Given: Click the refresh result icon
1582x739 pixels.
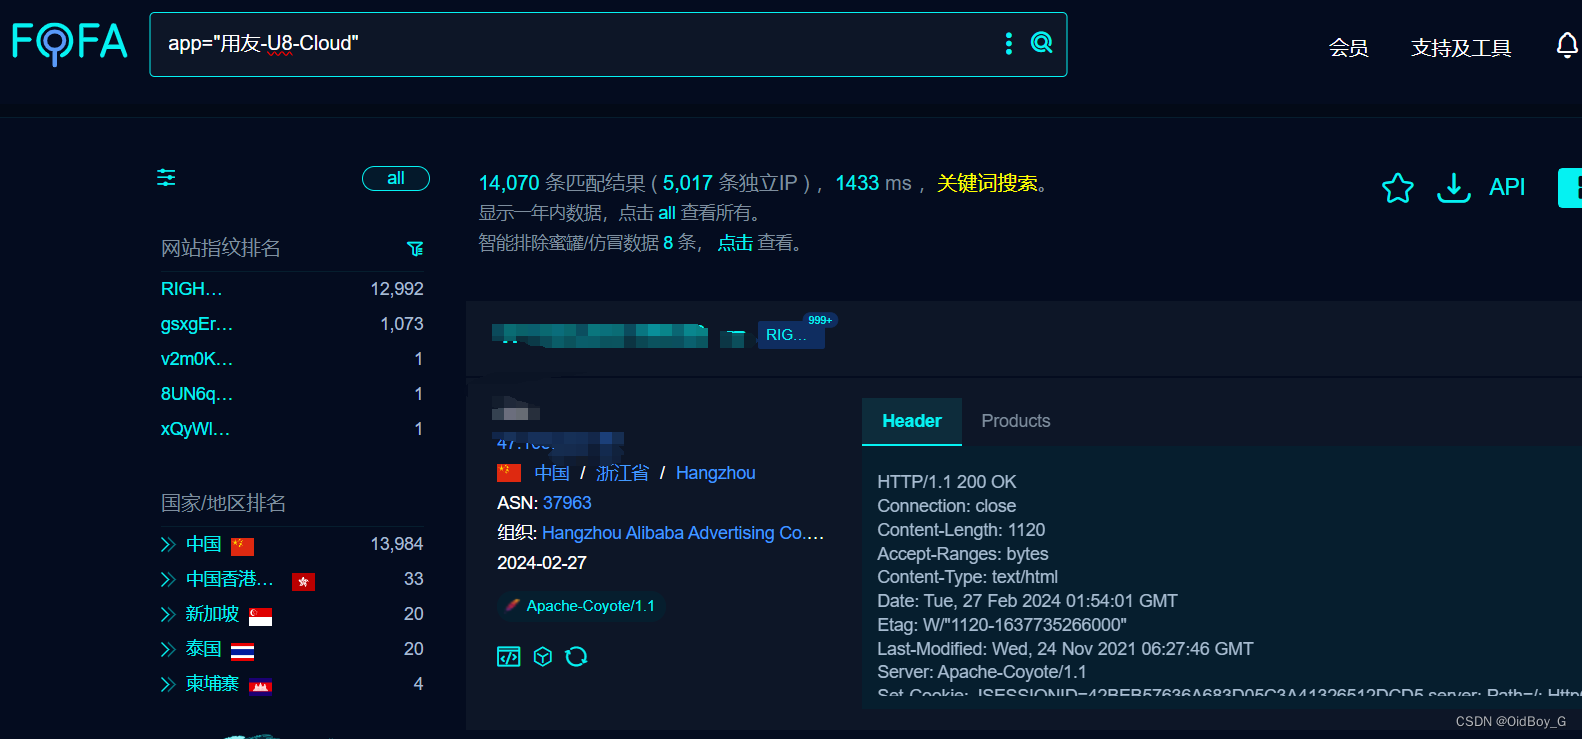Looking at the screenshot, I should tap(576, 656).
